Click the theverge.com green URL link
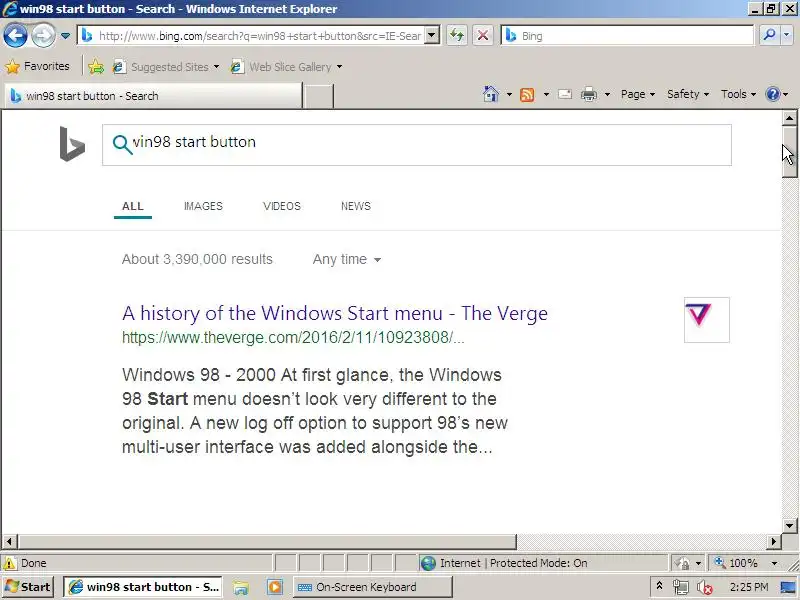 (293, 337)
